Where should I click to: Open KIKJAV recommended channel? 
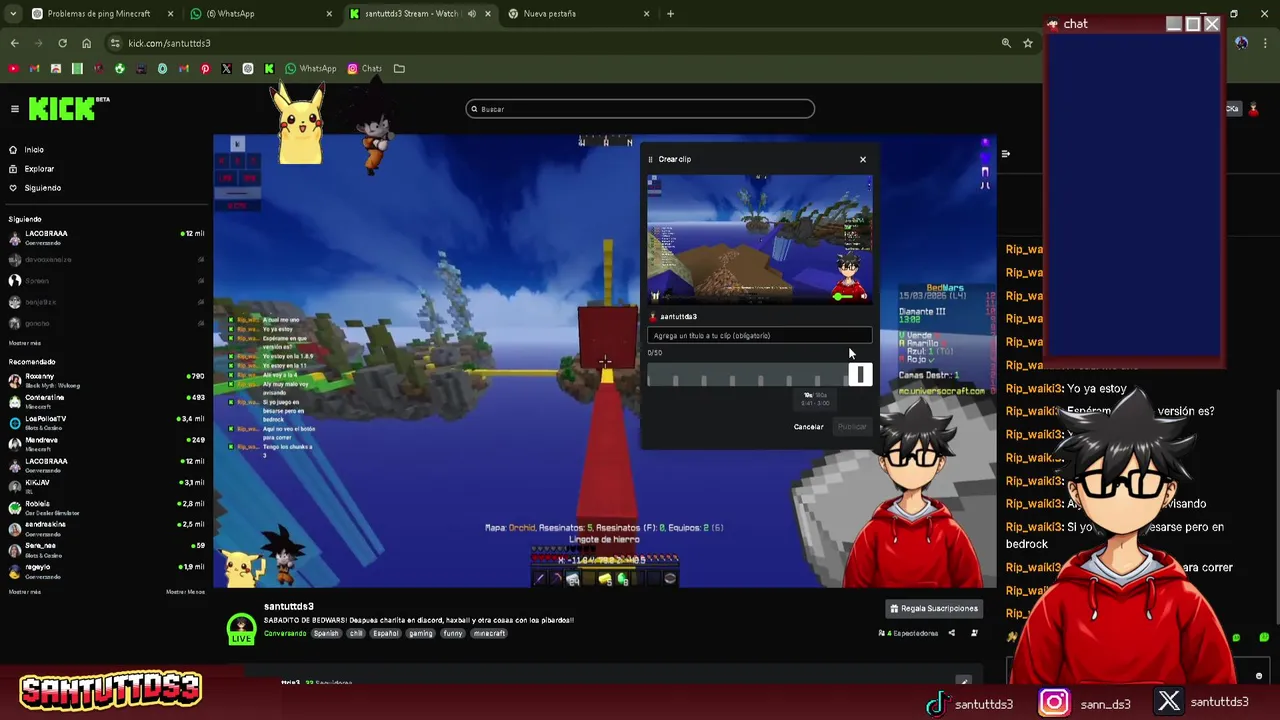(x=105, y=486)
